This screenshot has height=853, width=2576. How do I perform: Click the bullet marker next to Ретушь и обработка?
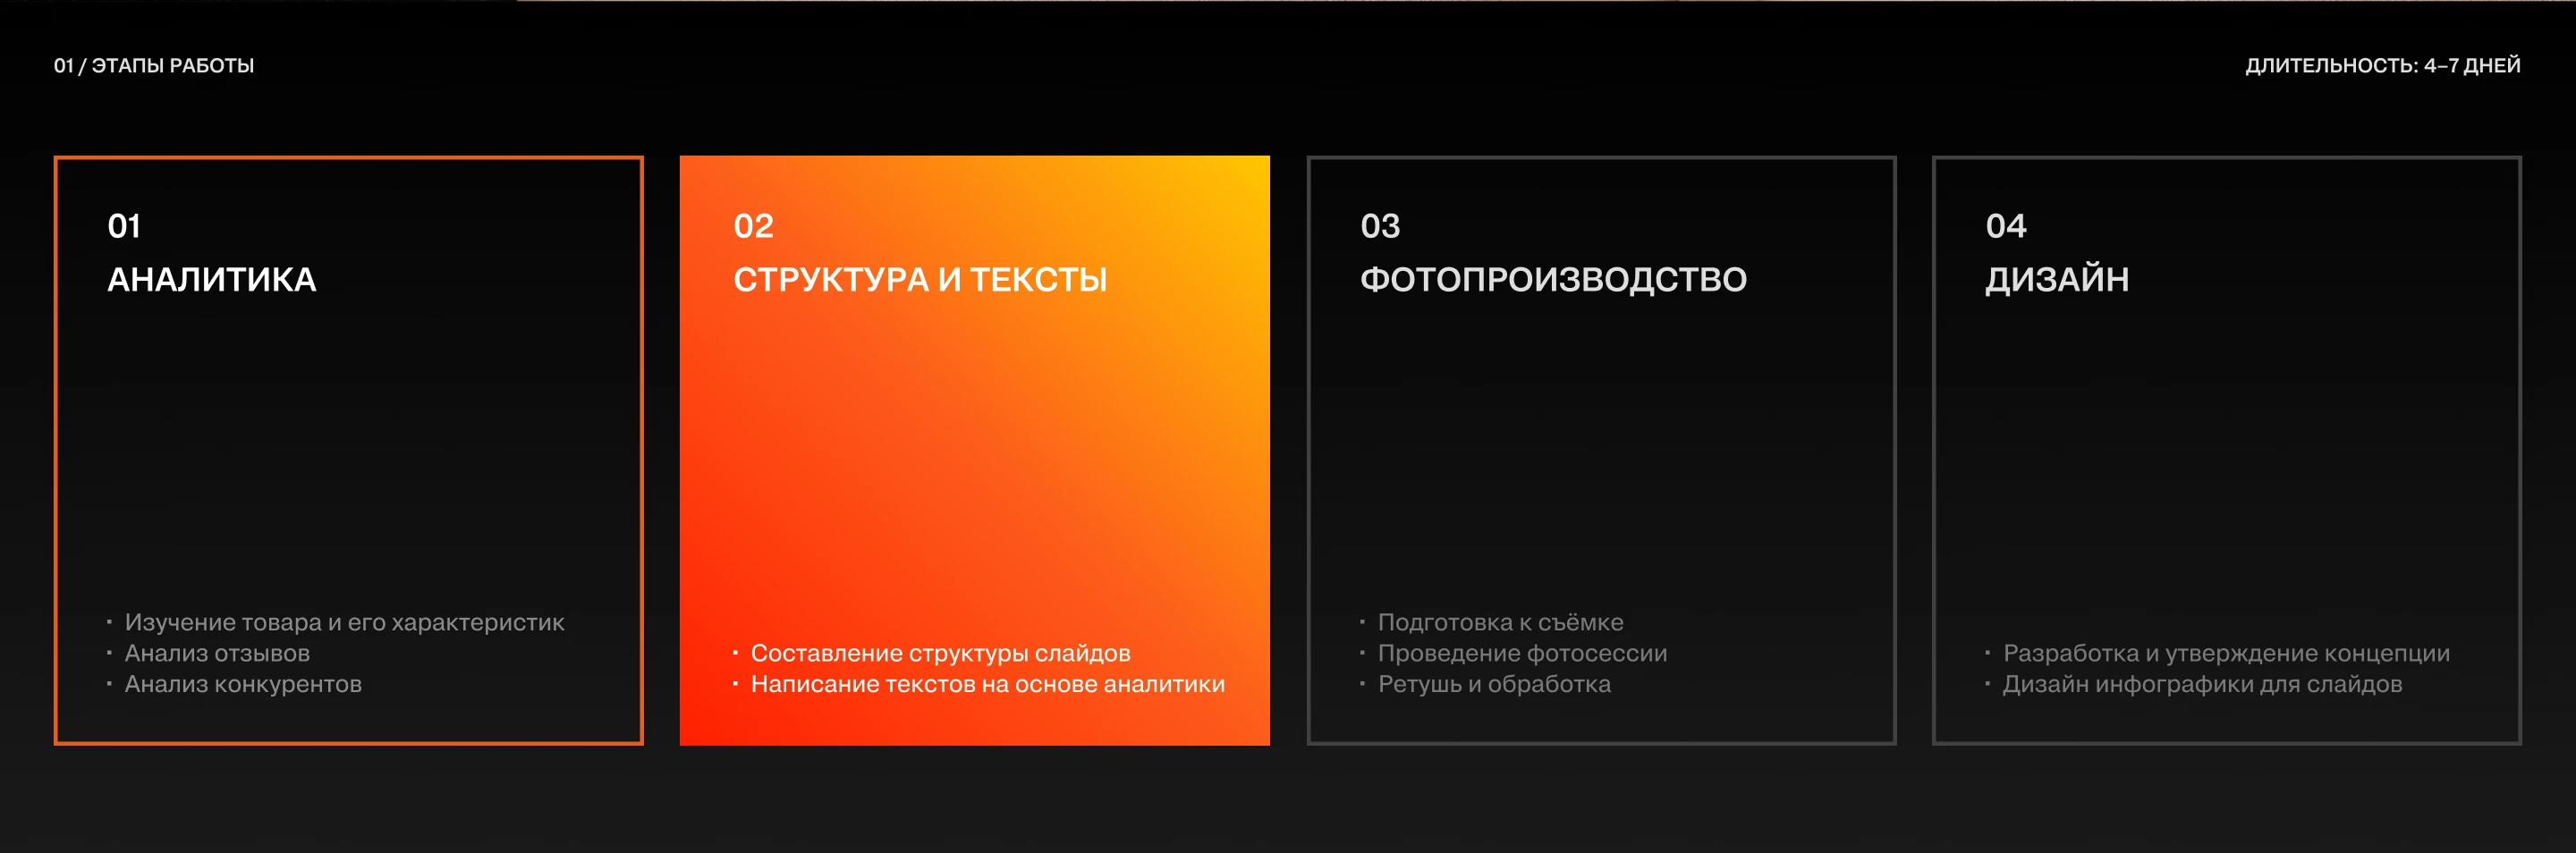pos(1362,685)
